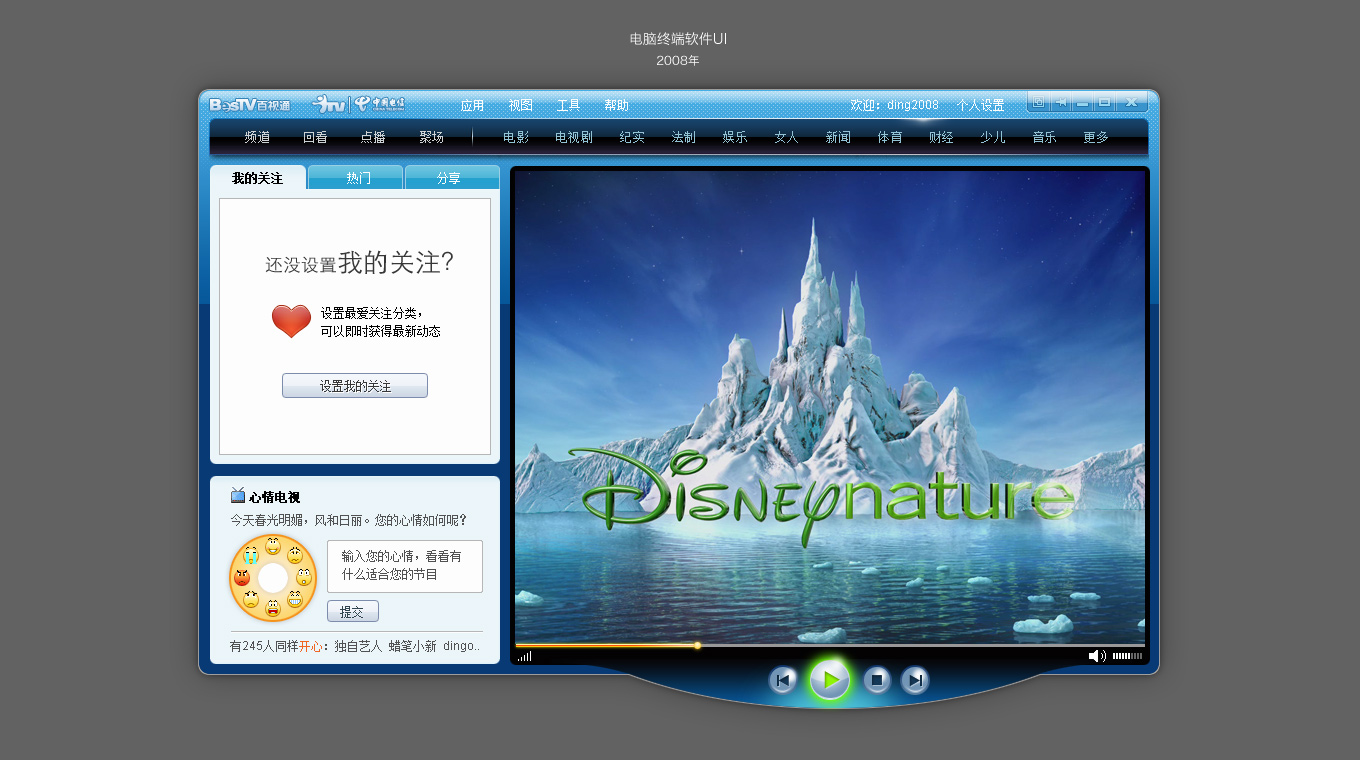Select the angry red face emoji
Screen dimensions: 1360x760
point(242,578)
